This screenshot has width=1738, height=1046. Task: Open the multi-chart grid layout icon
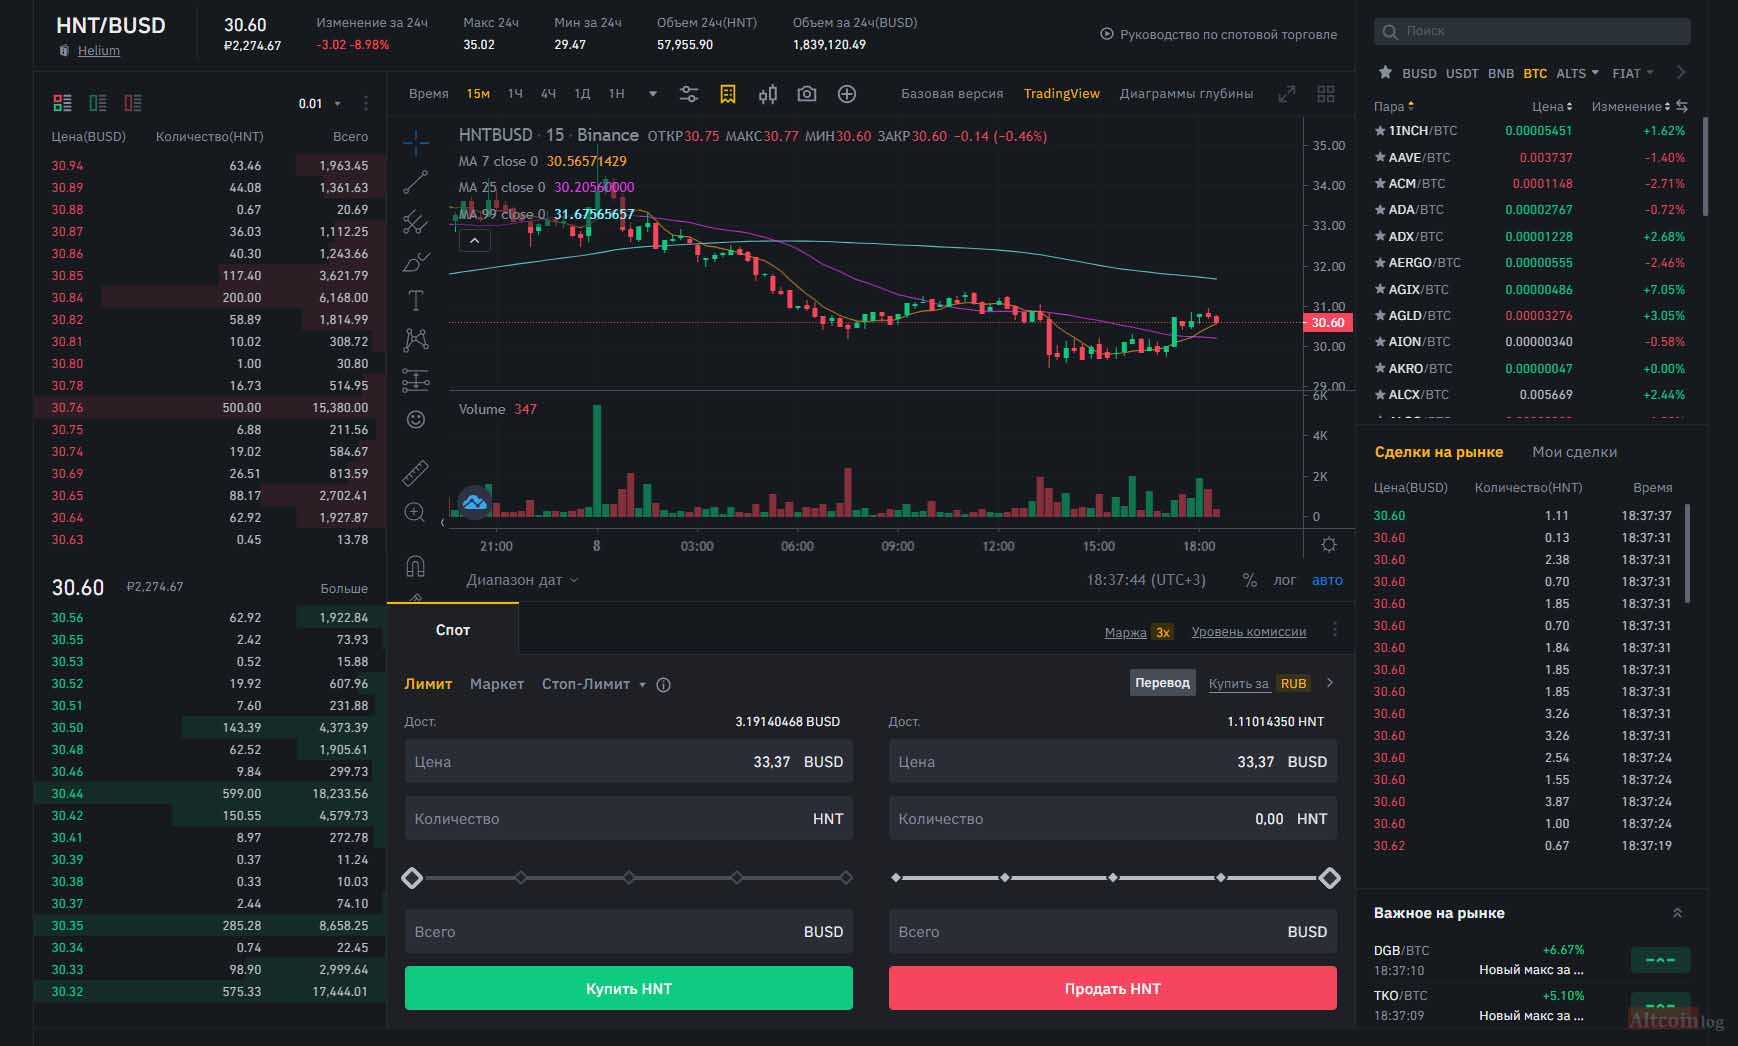coord(1326,94)
